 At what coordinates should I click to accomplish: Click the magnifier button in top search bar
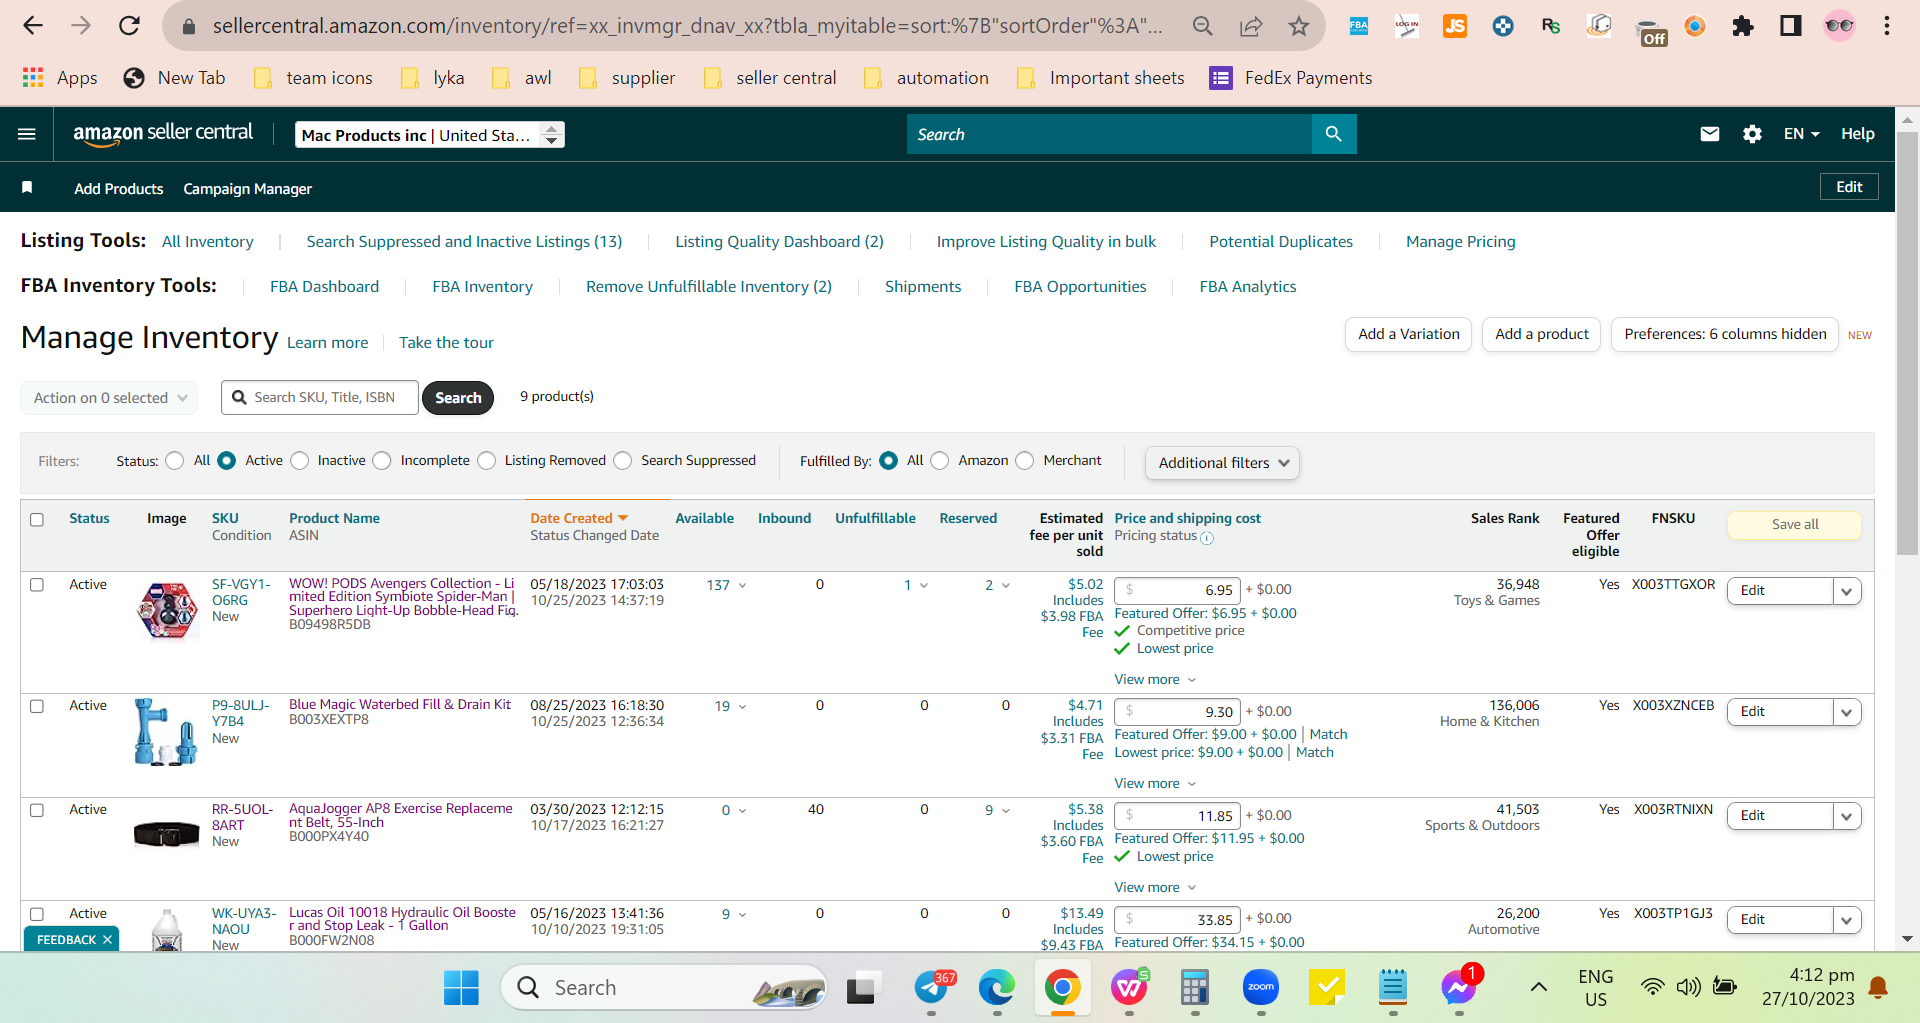1334,134
